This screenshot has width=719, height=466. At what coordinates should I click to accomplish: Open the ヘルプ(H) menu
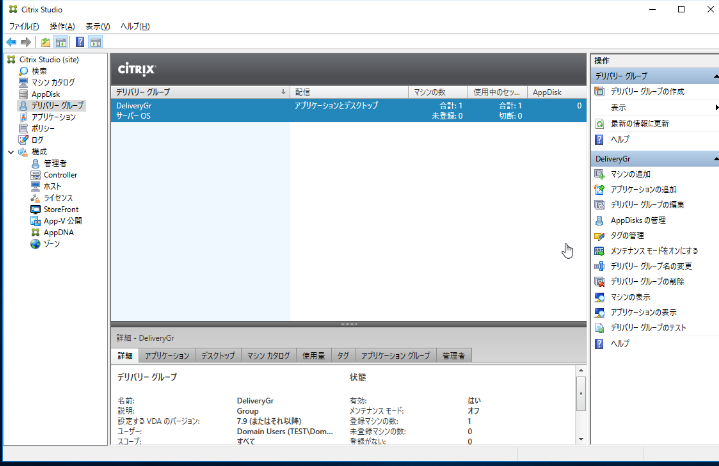point(135,26)
